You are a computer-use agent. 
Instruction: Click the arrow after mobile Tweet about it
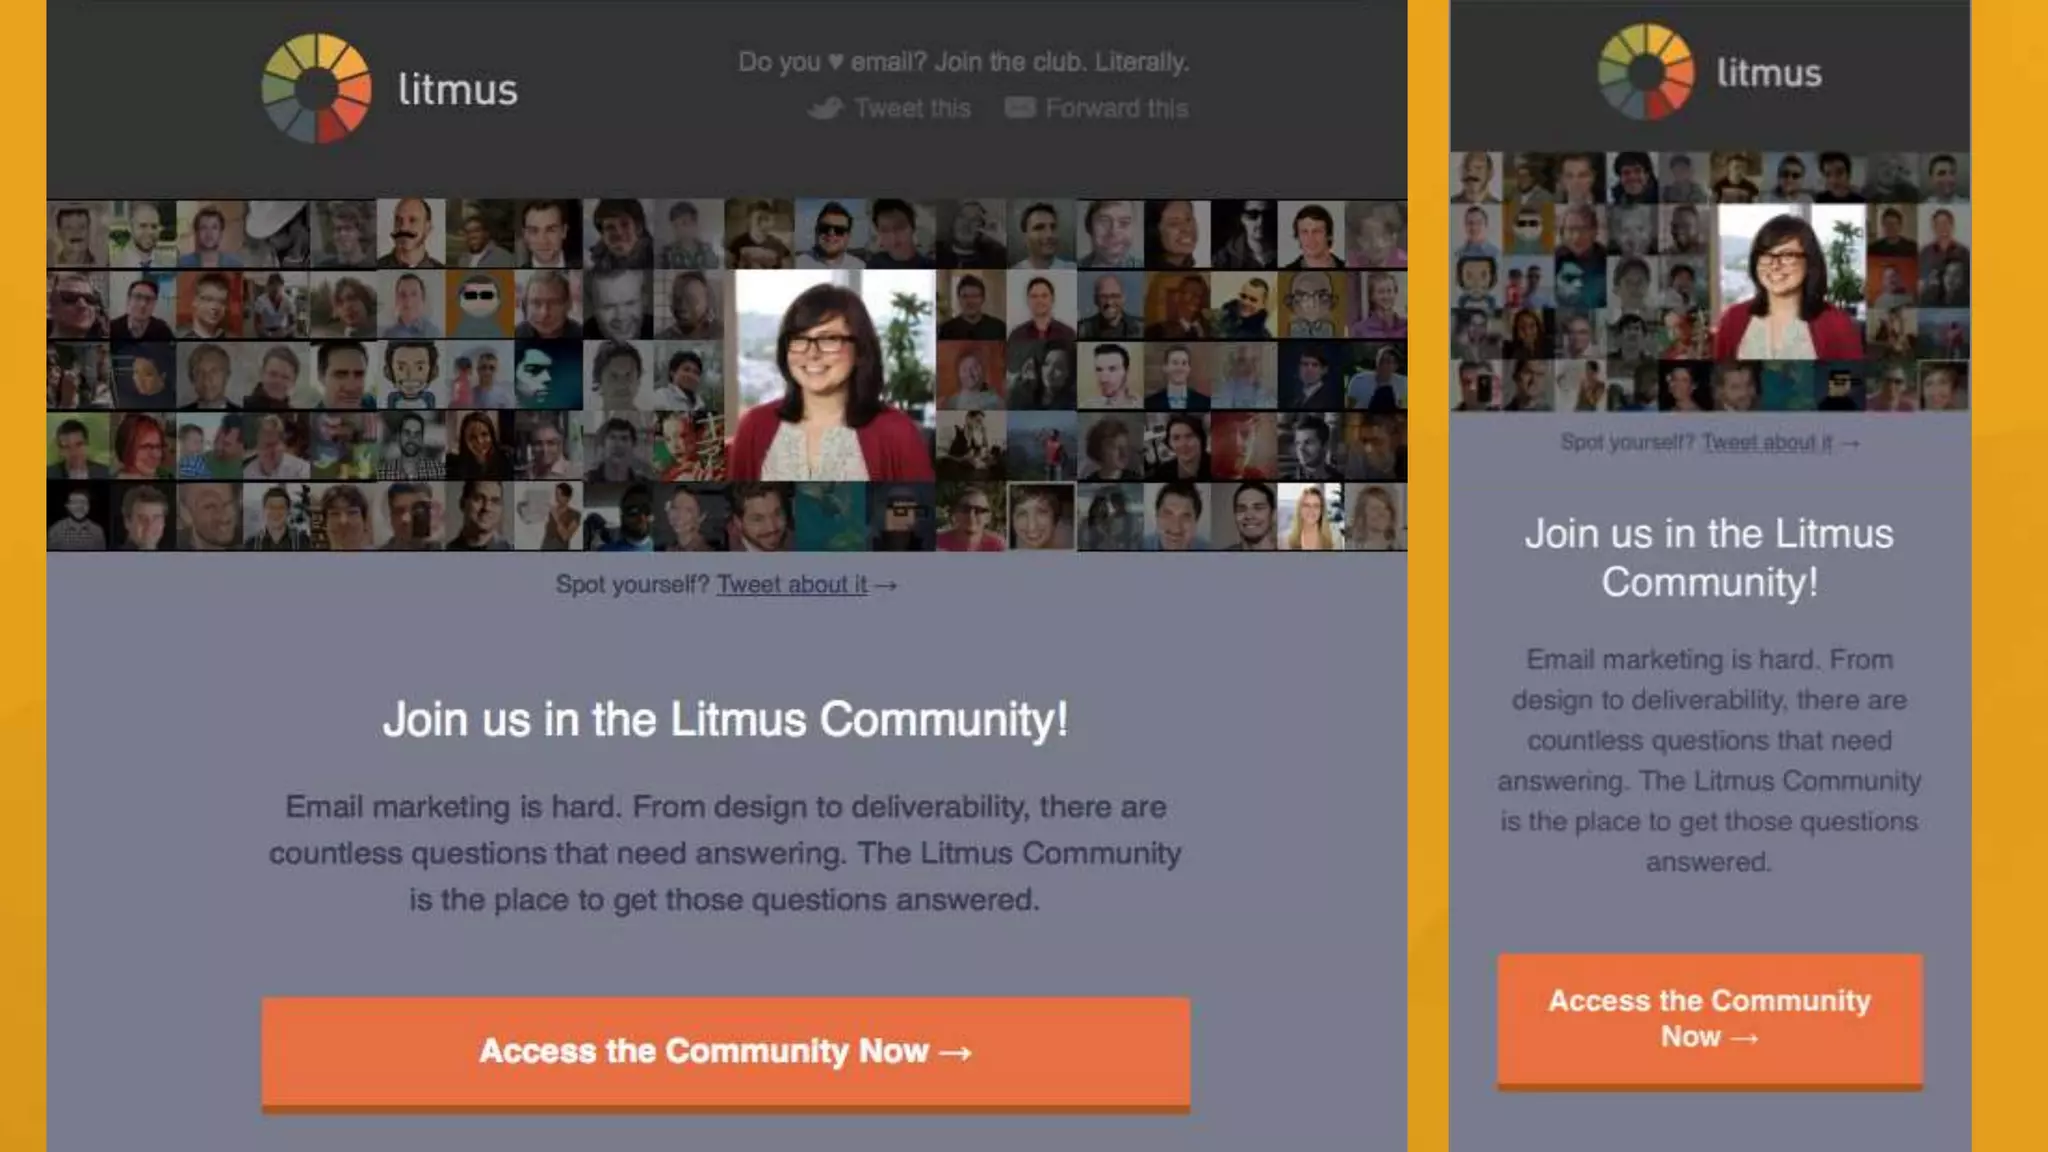[1849, 443]
